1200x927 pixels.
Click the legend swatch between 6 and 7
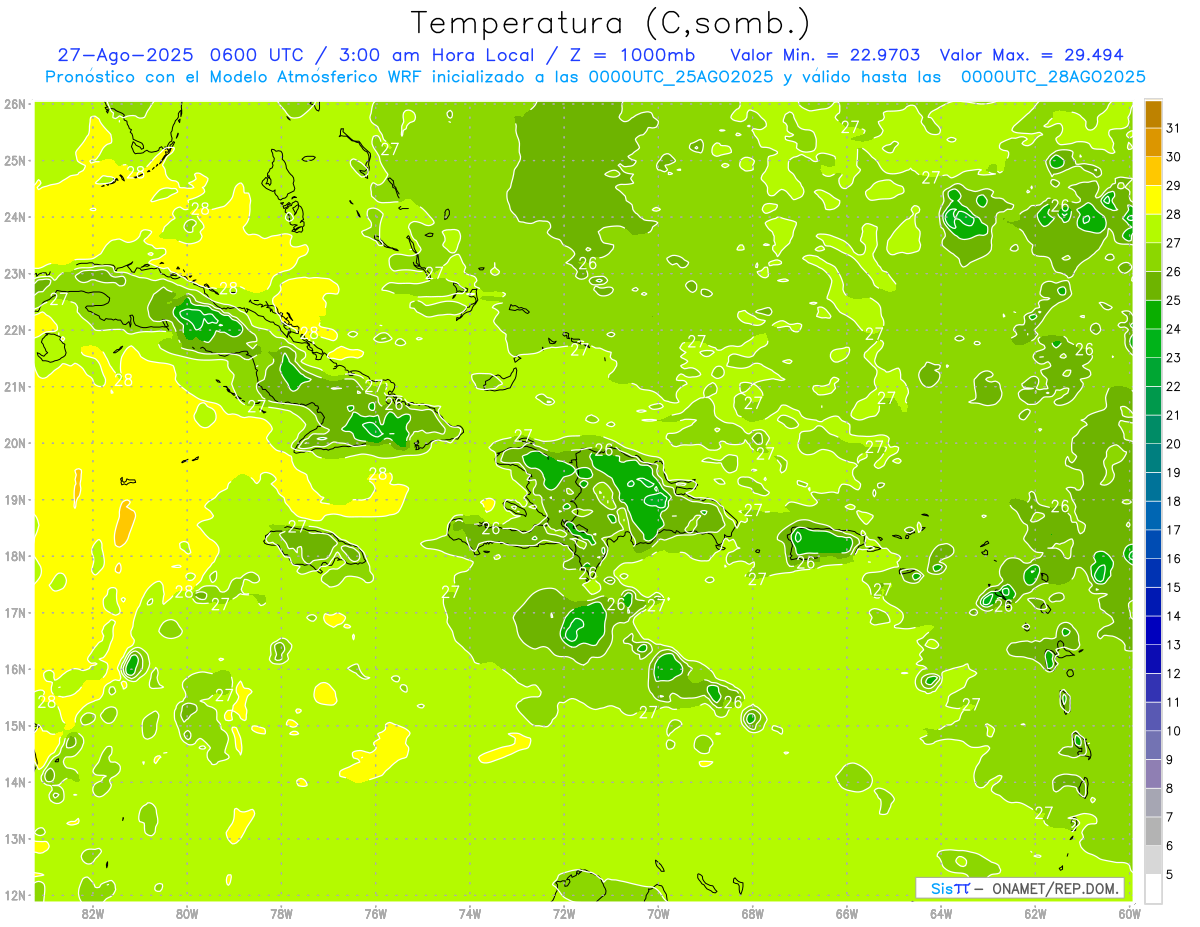tap(1154, 831)
